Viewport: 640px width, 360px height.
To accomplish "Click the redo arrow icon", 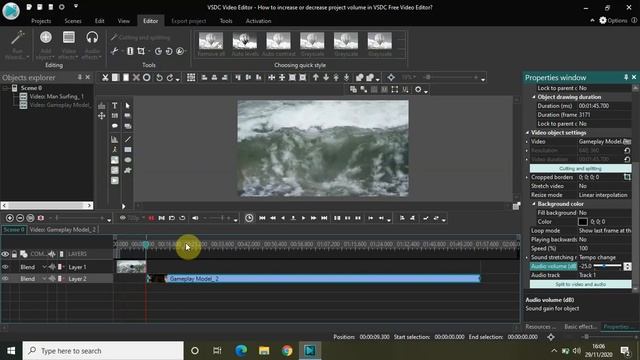I will pos(170,78).
